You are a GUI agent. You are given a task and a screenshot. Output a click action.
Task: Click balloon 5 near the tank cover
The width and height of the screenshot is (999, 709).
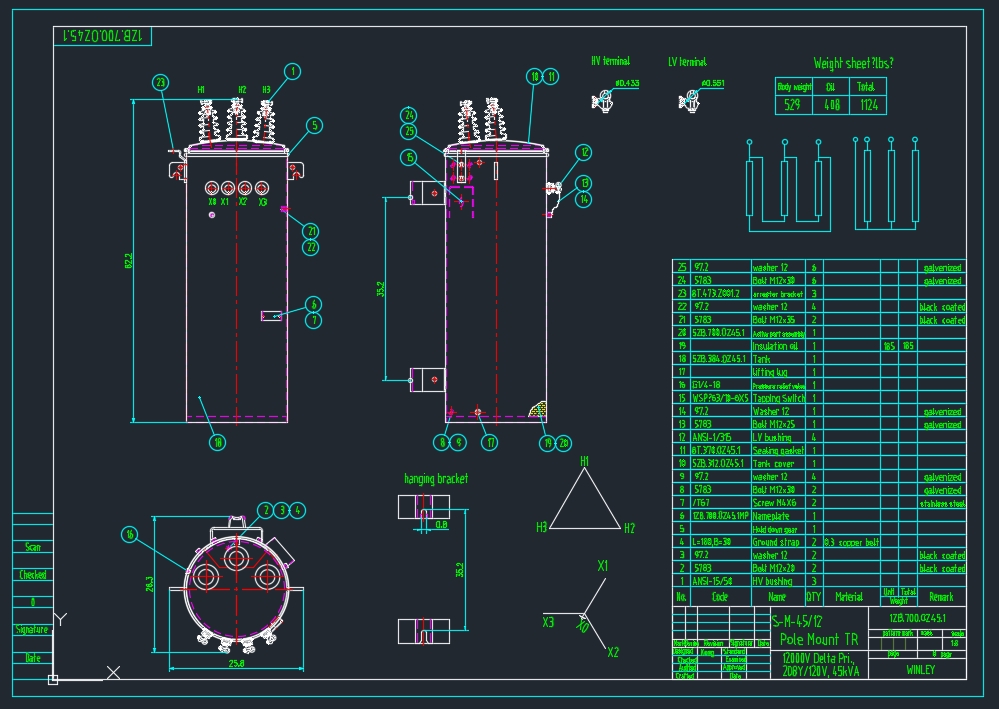click(315, 126)
